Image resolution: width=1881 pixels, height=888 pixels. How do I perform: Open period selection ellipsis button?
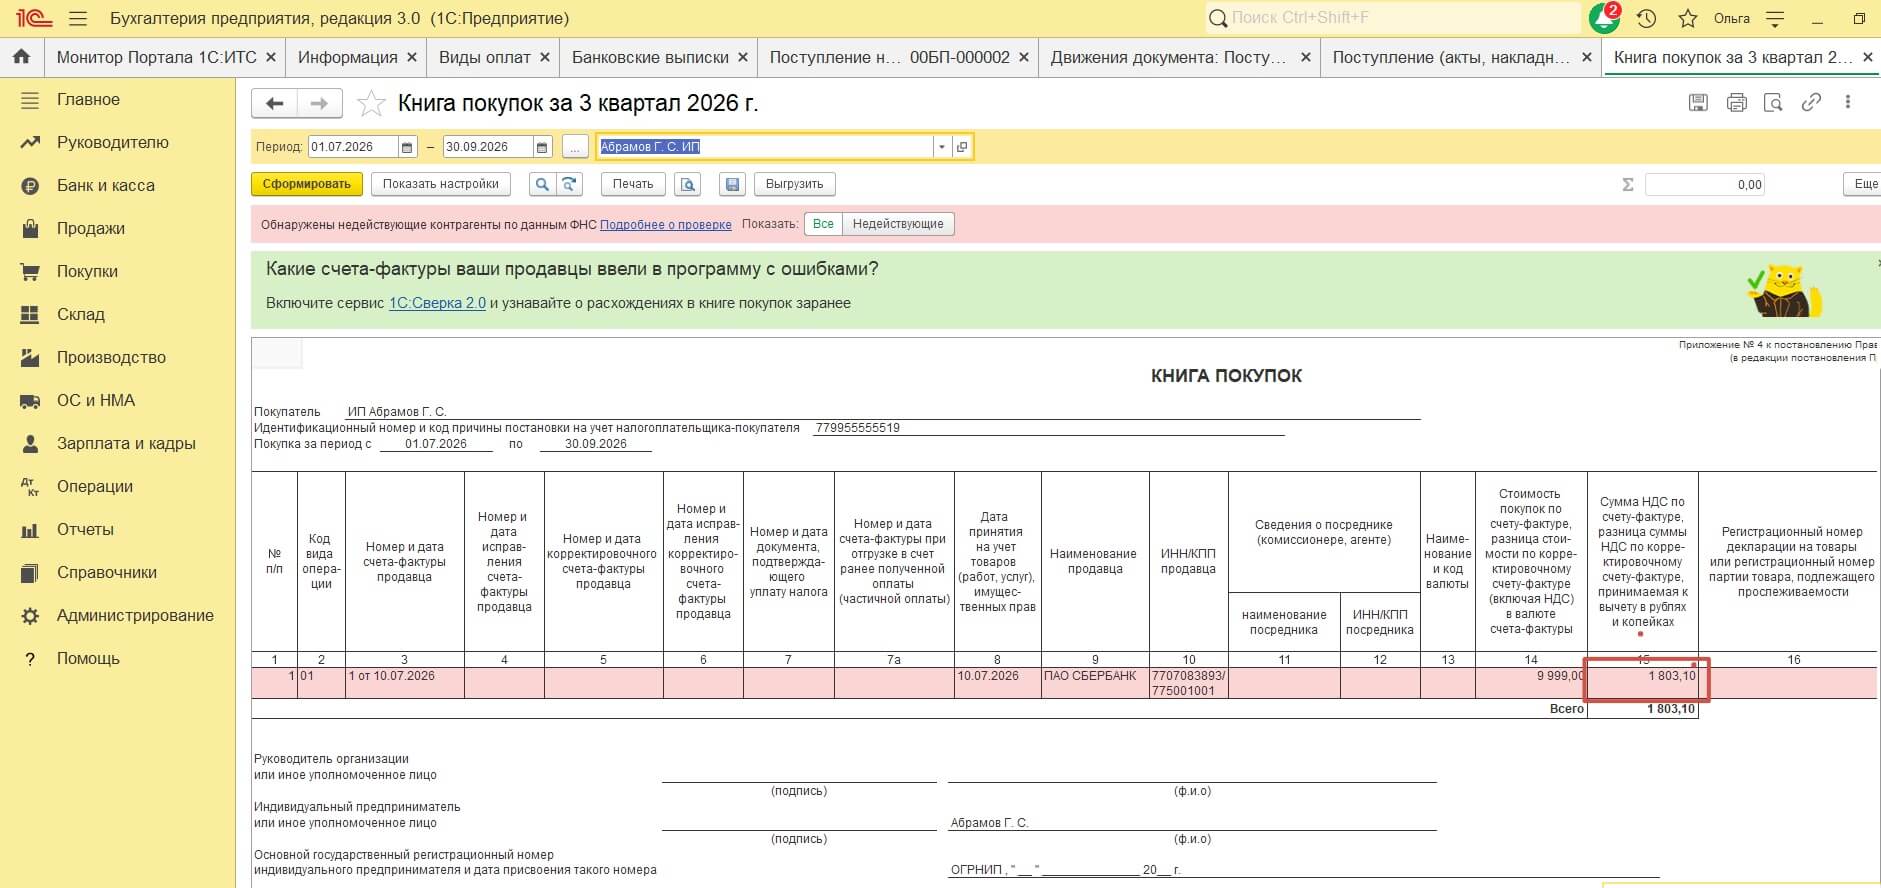[574, 147]
